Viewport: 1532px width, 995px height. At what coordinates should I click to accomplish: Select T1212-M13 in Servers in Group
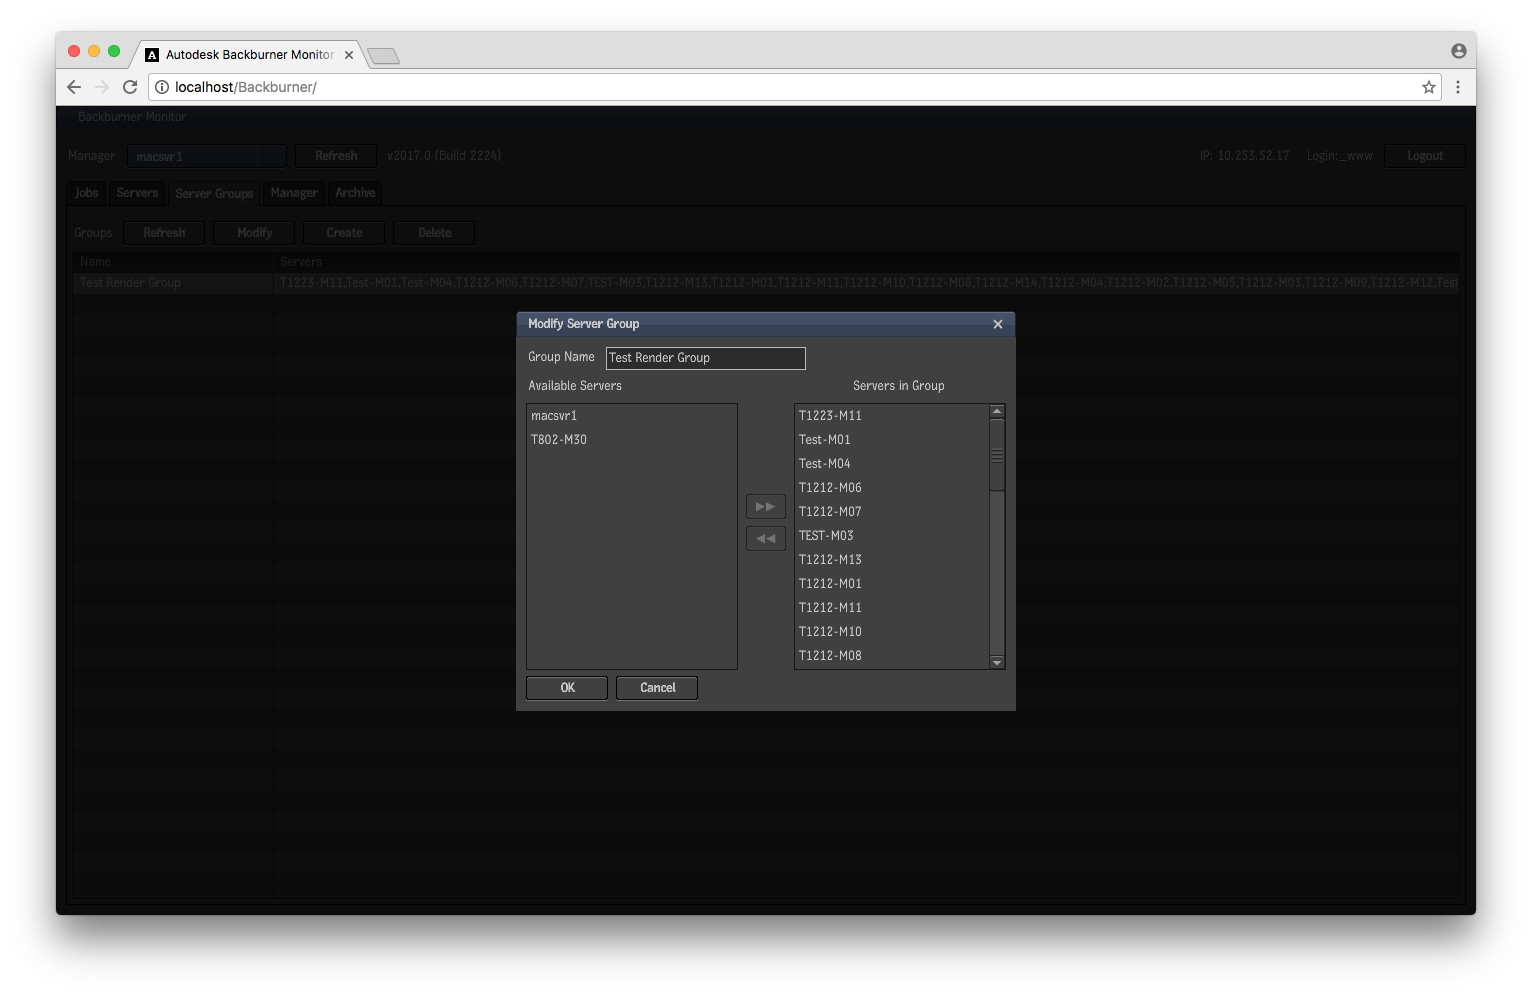pyautogui.click(x=892, y=560)
